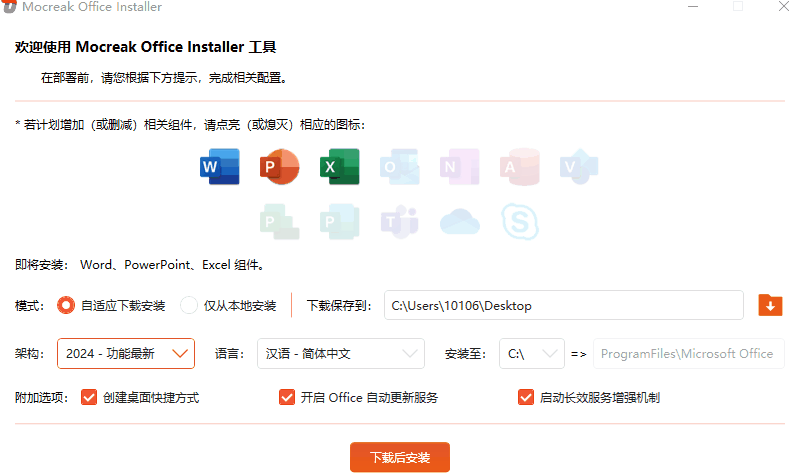Uncheck 创建桌面快捷方式 checkbox
Image resolution: width=802 pixels, height=473 pixels.
click(x=89, y=397)
